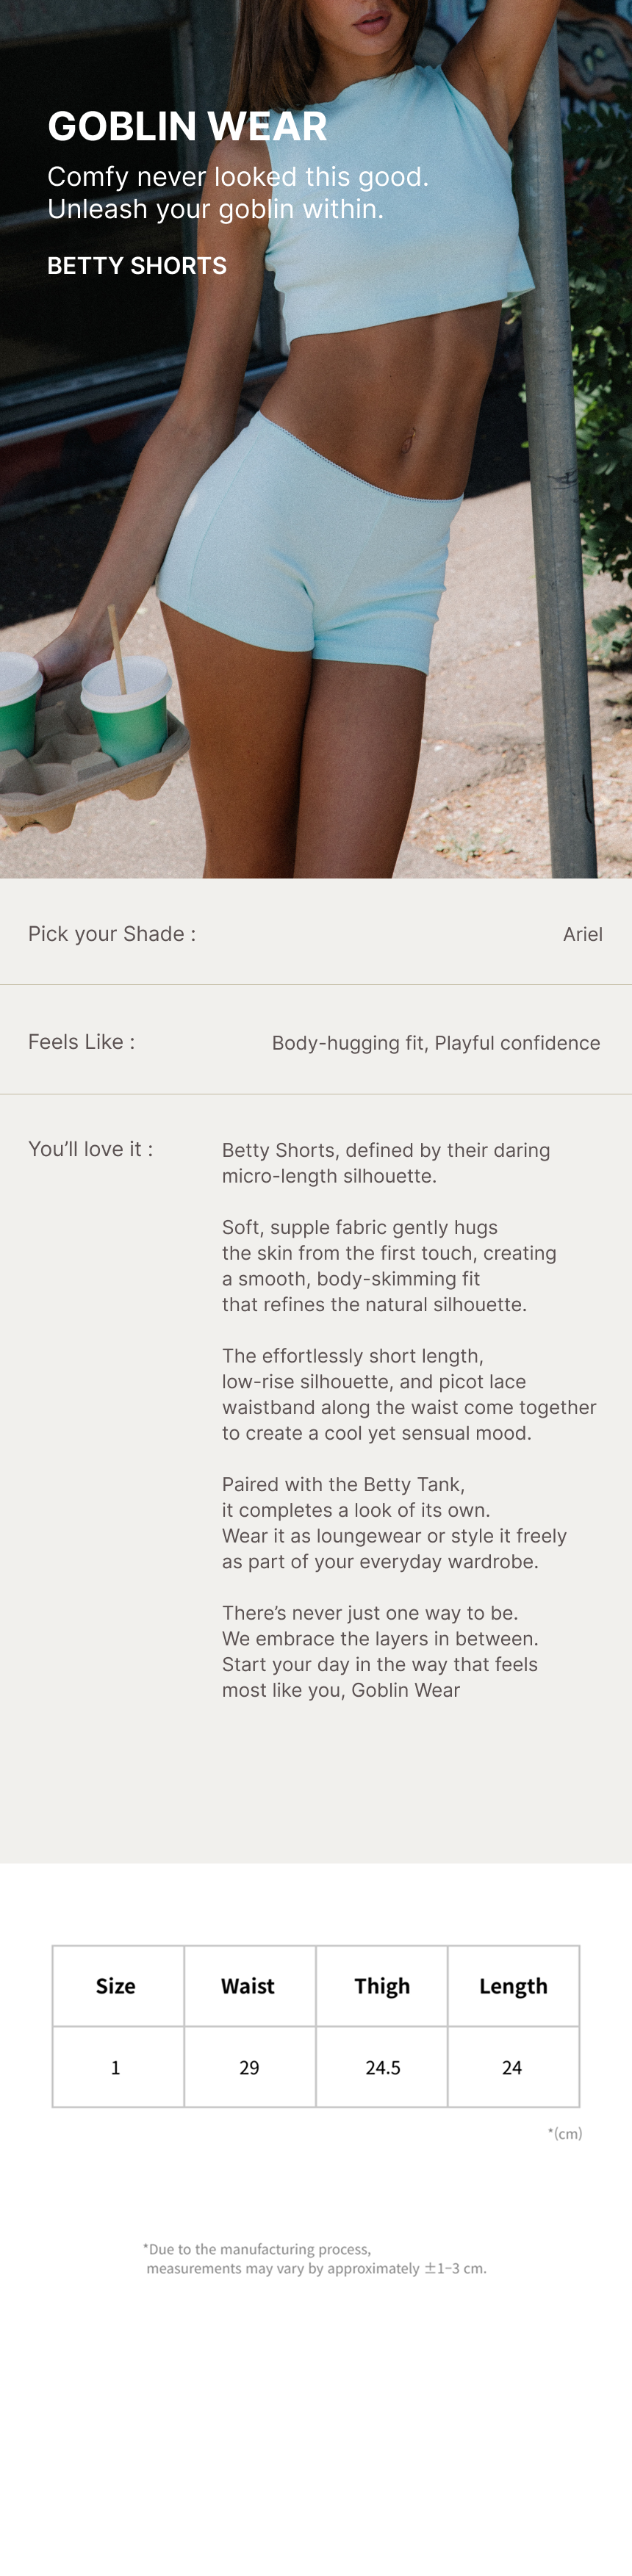Click the manufacturing process disclaimer note

(x=315, y=2259)
